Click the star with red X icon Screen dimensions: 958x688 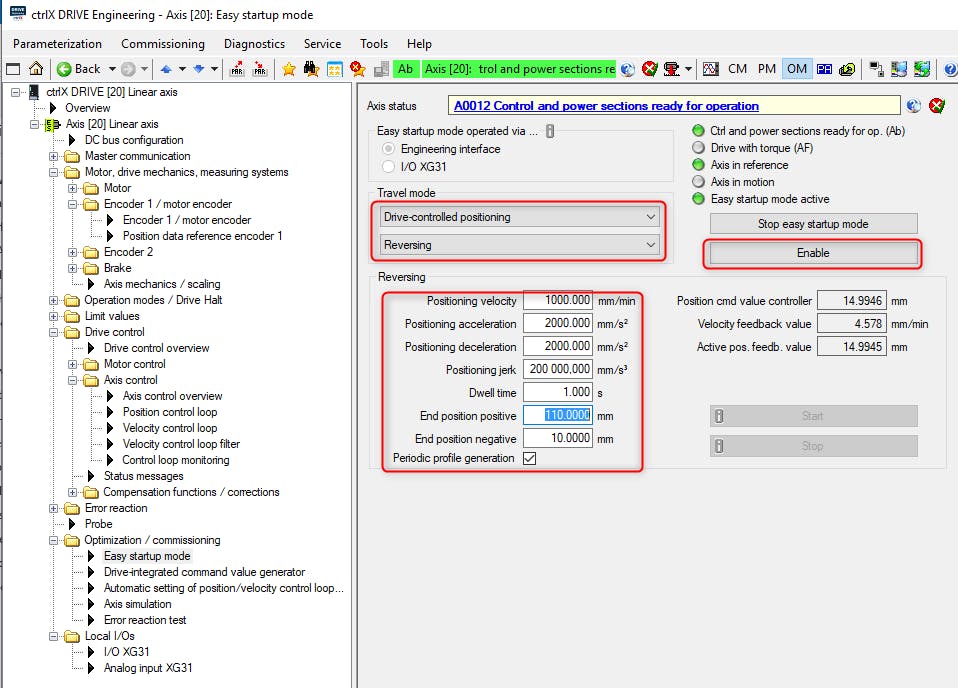pos(357,69)
